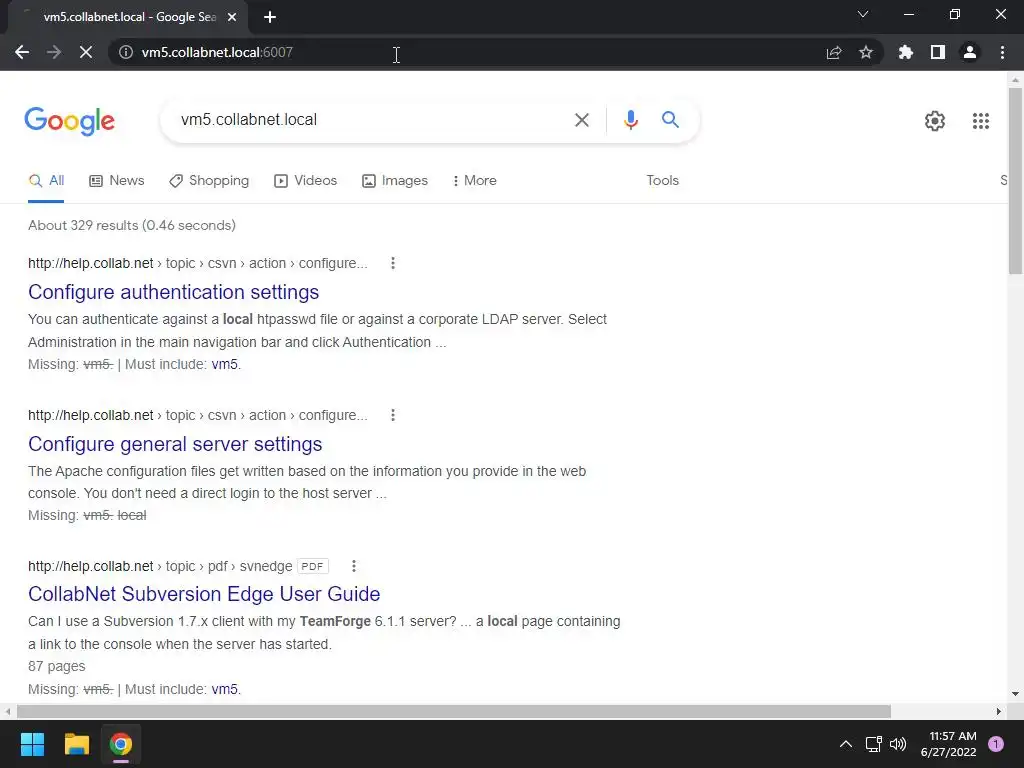The height and width of the screenshot is (768, 1024).
Task: Open Configure authentication settings result
Action: pos(173,292)
